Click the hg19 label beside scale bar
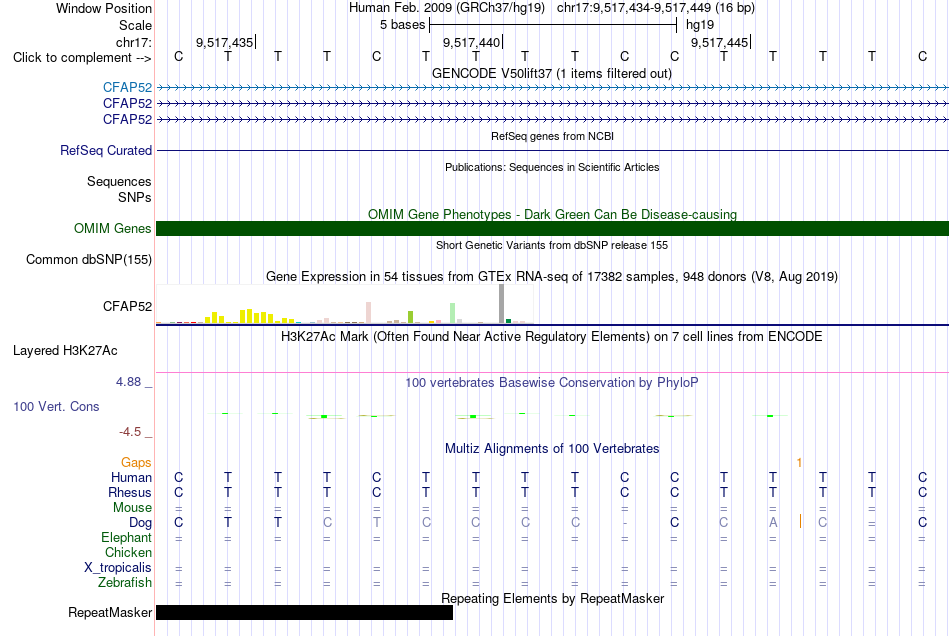 click(x=700, y=25)
